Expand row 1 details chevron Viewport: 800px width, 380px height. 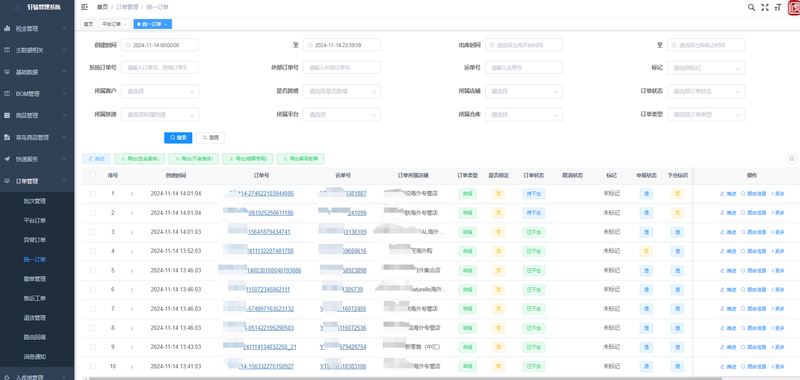[x=132, y=194]
